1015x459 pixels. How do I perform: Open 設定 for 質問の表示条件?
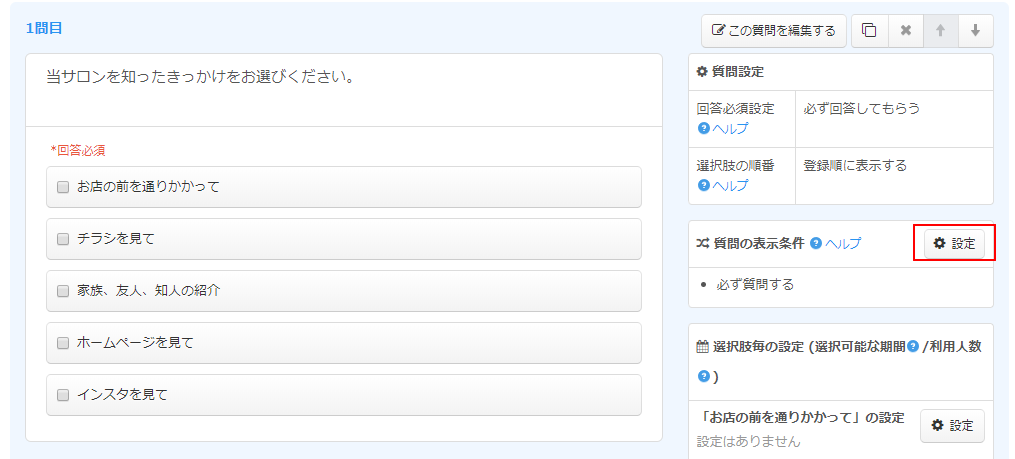click(954, 244)
